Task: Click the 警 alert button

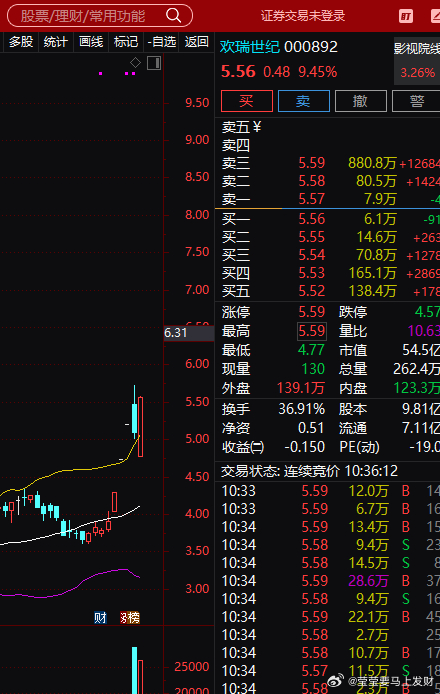Action: 417,101
